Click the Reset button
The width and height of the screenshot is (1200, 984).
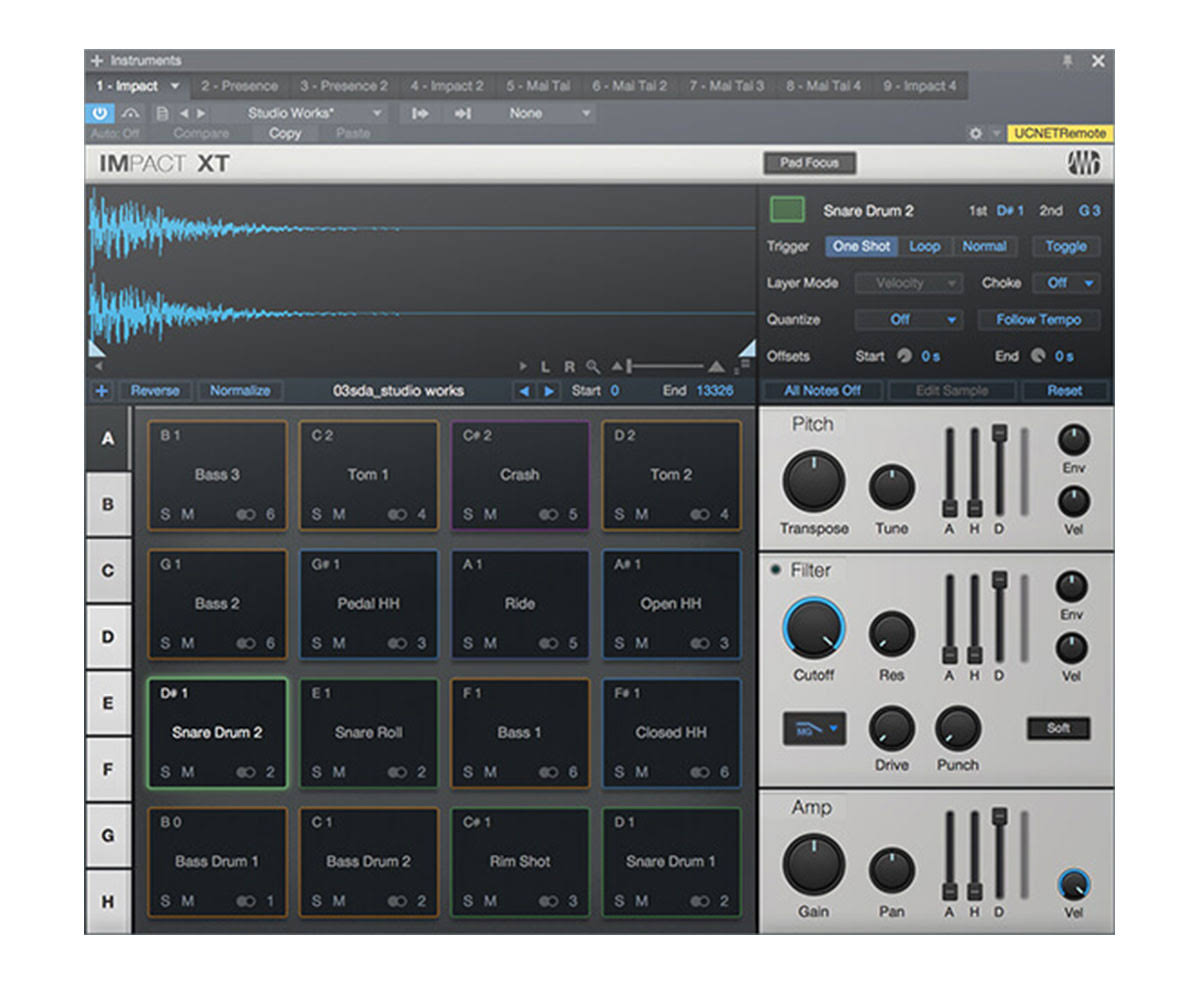click(x=1064, y=391)
